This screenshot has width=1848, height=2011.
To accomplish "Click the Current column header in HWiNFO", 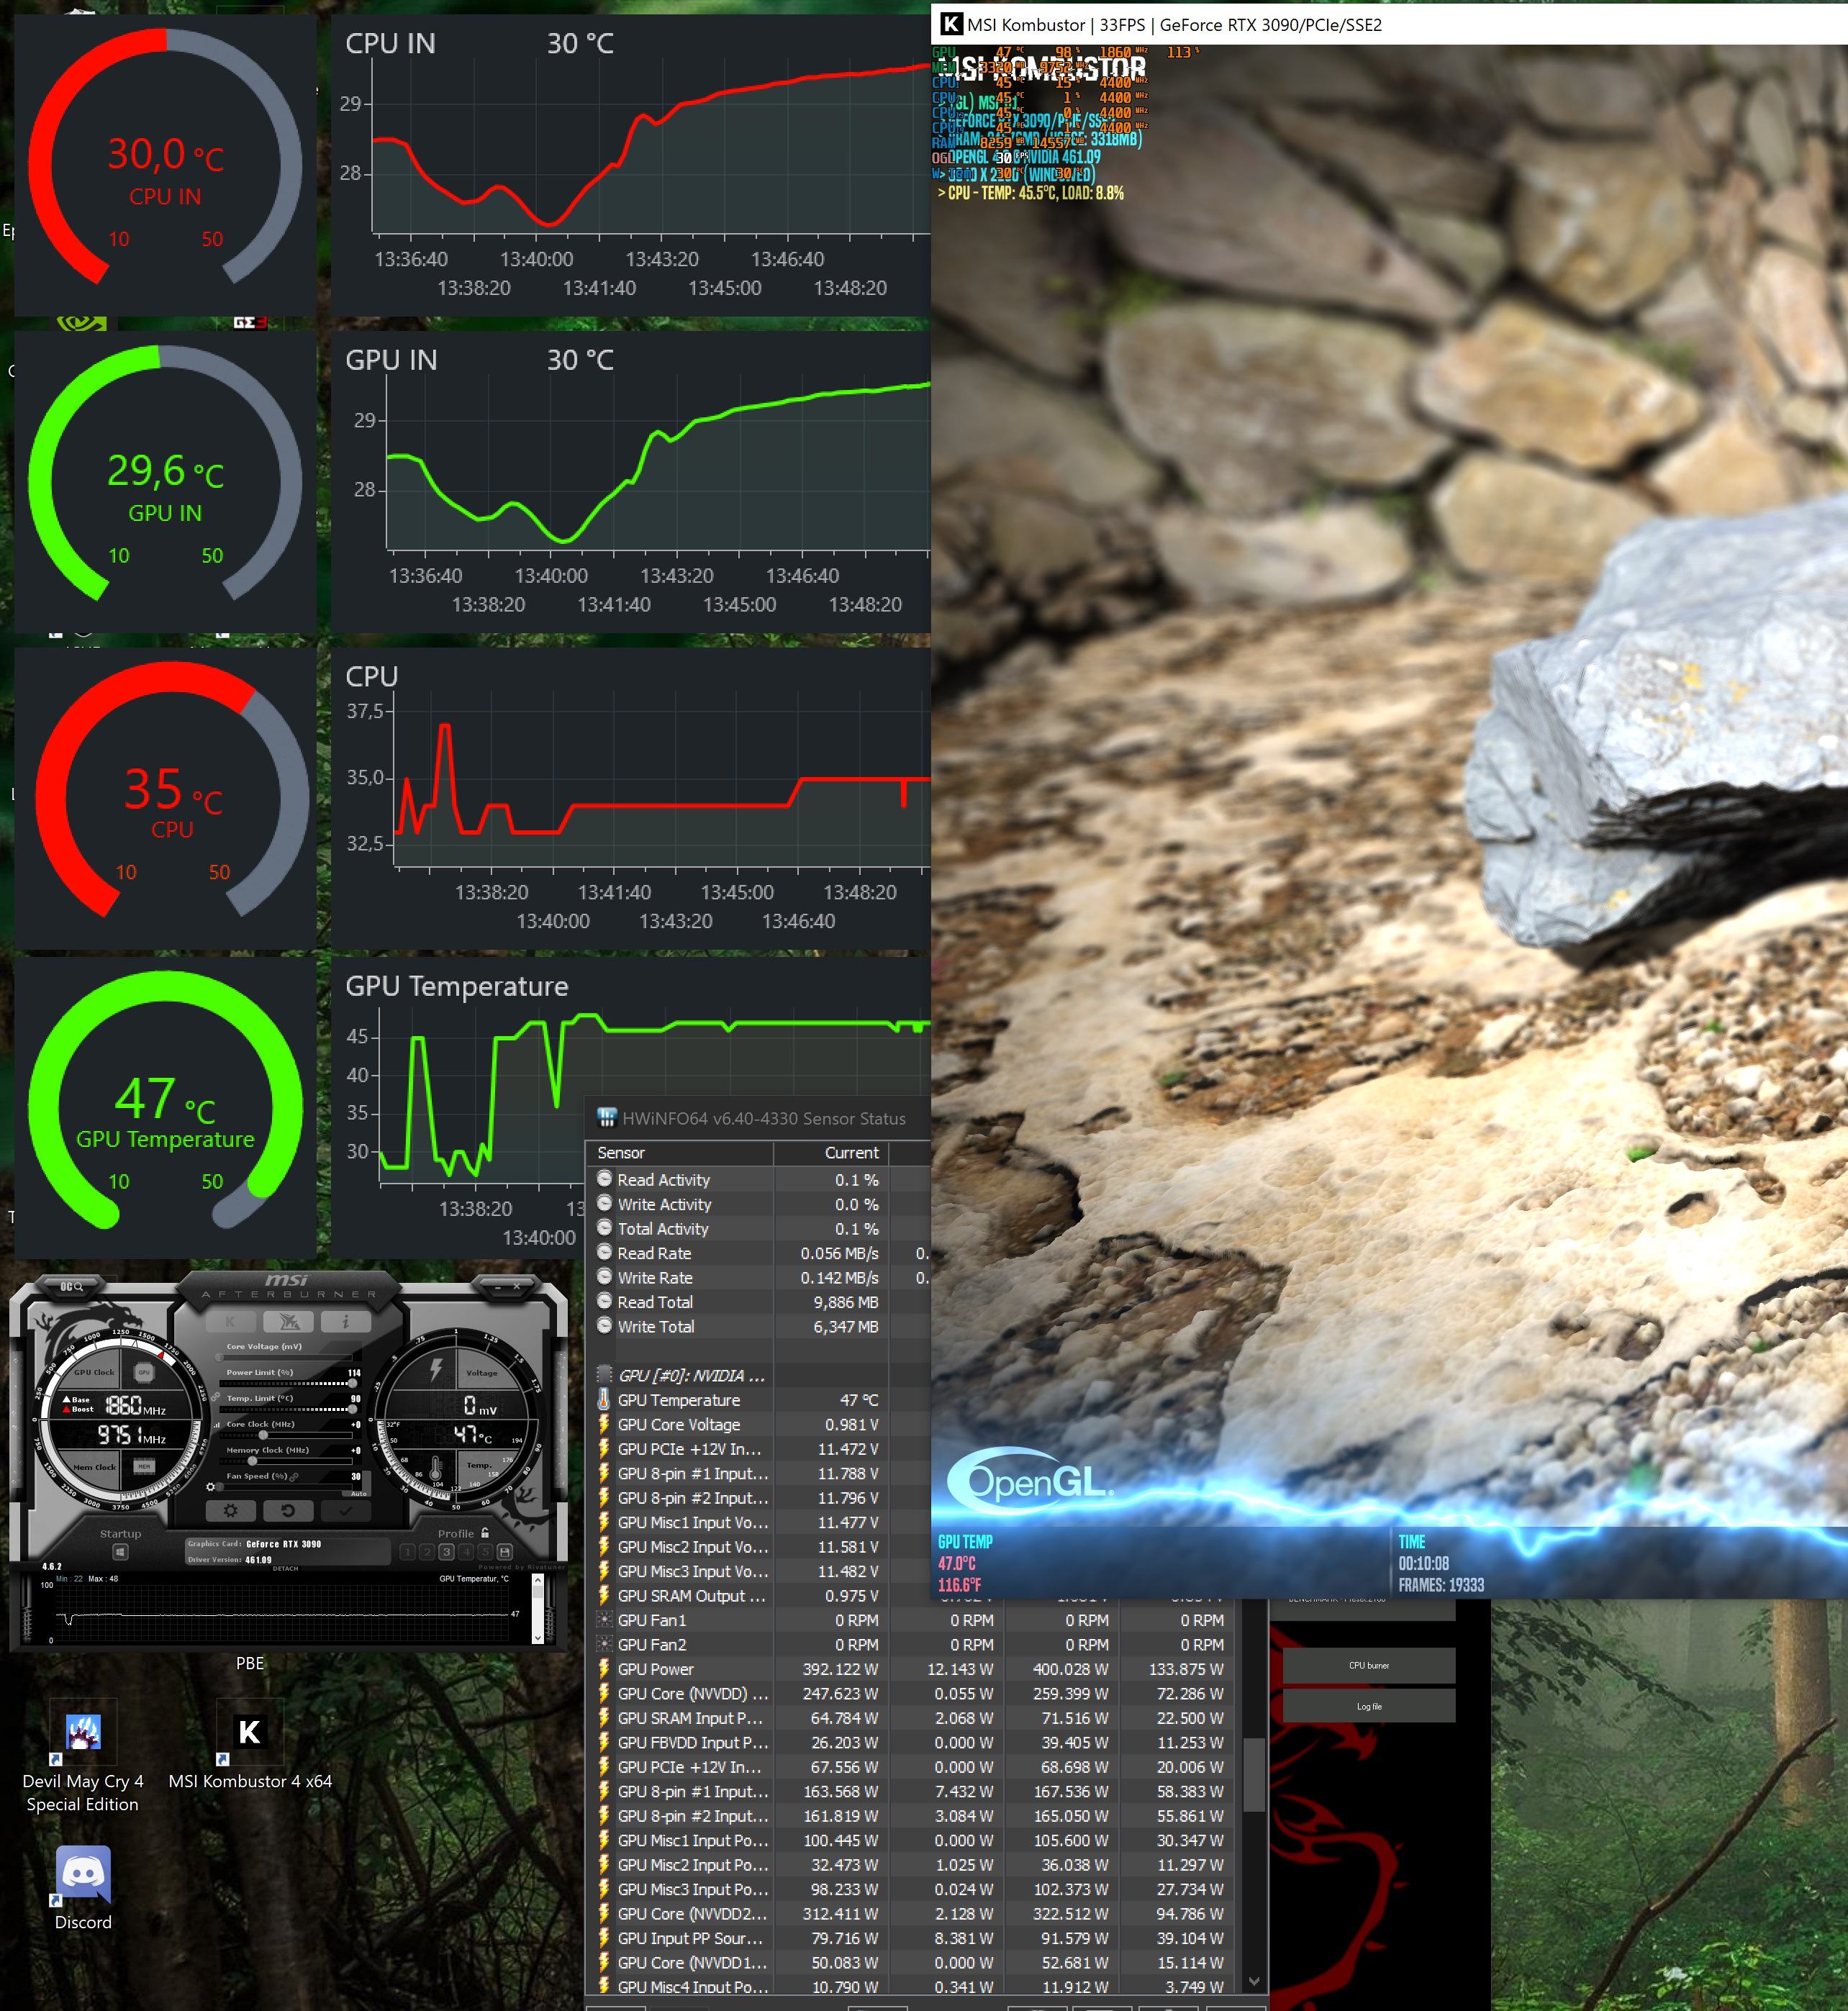I will click(x=832, y=1153).
